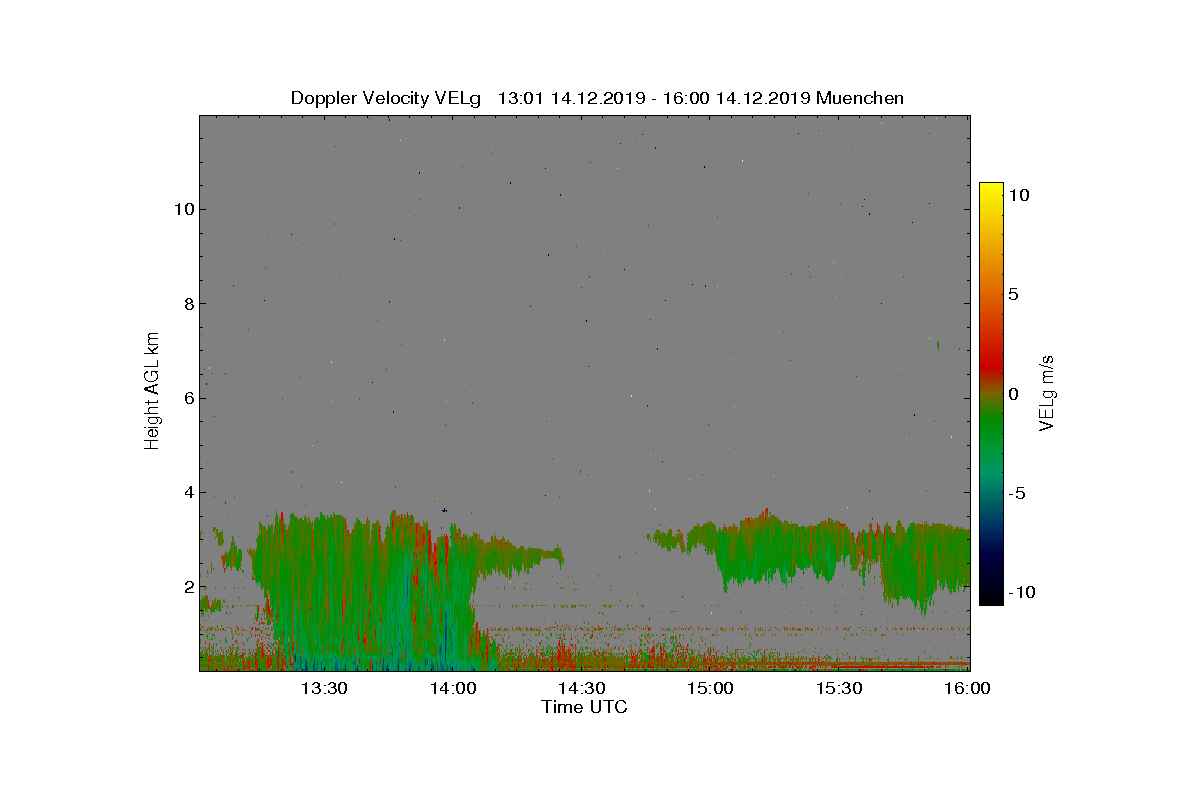The width and height of the screenshot is (1200, 800).
Task: Click the height tick label 2
Action: 187,587
